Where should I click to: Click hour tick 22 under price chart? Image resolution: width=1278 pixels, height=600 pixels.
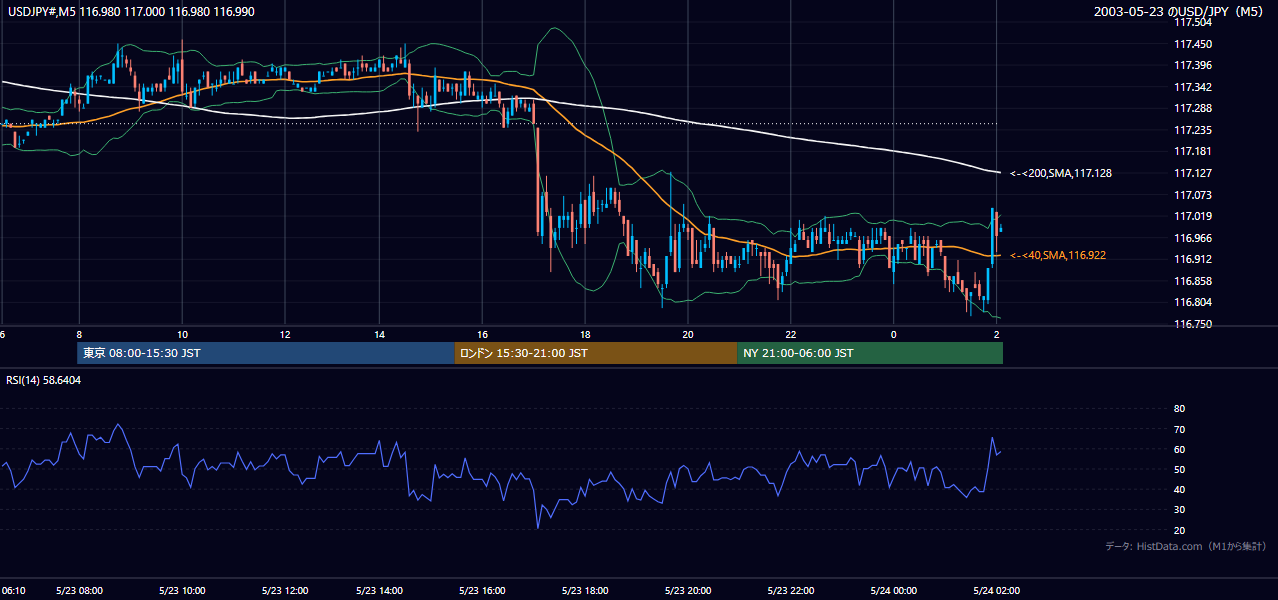pyautogui.click(x=790, y=334)
